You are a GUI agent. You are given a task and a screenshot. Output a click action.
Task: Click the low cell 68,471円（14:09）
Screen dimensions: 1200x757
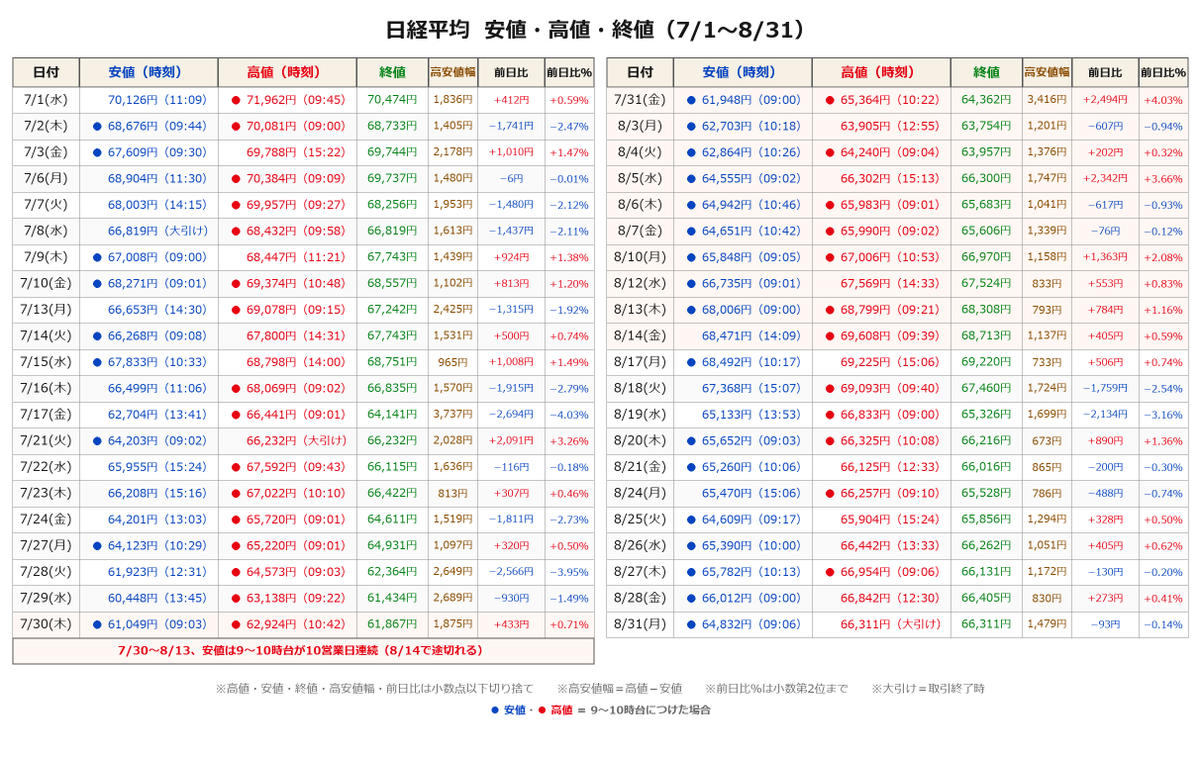pyautogui.click(x=751, y=335)
